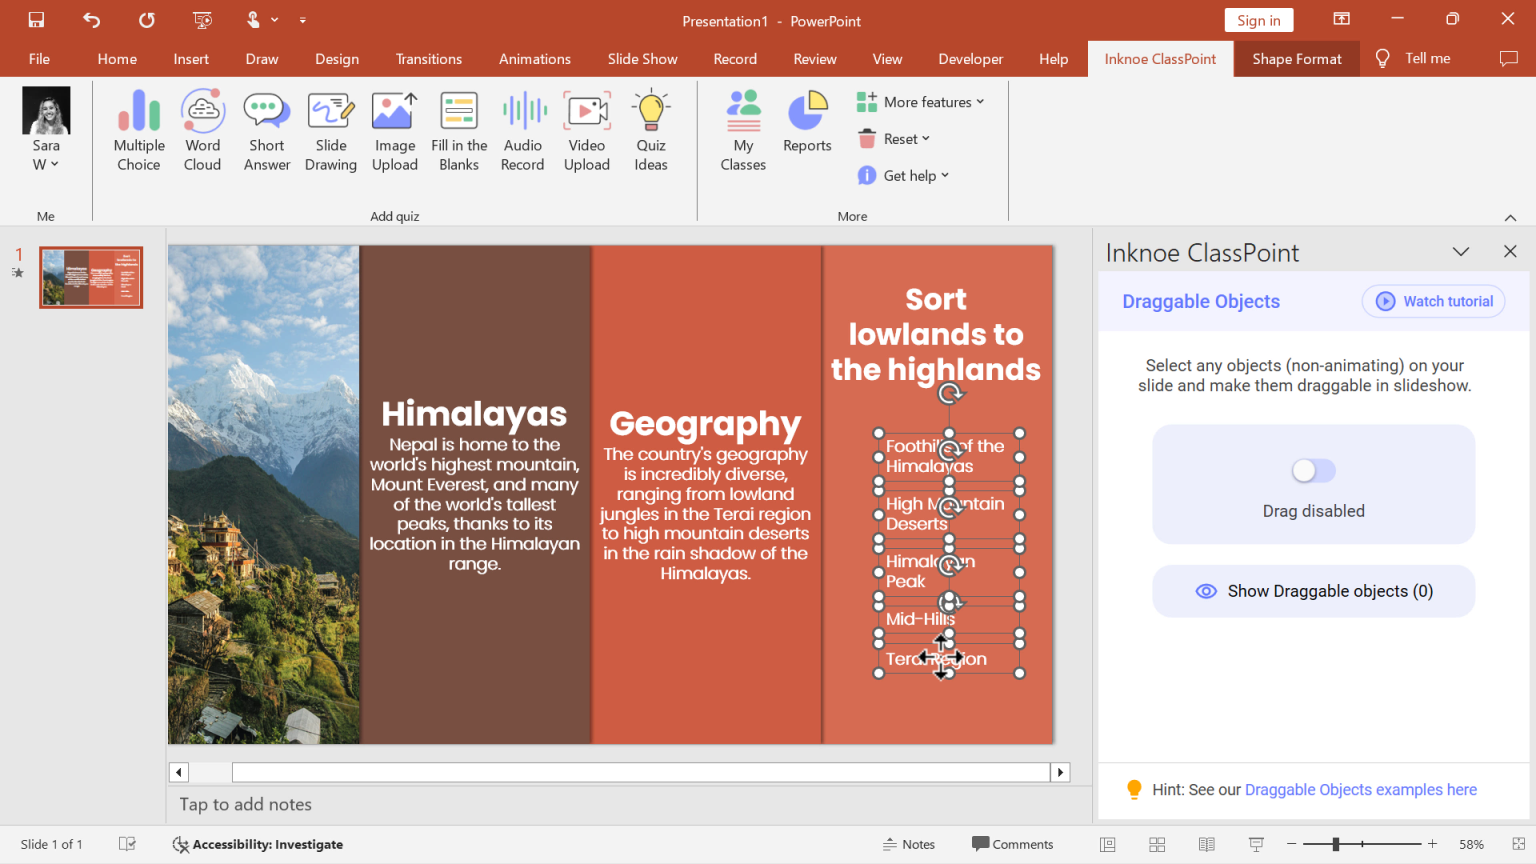Show Draggable objects on the slide

point(1313,591)
